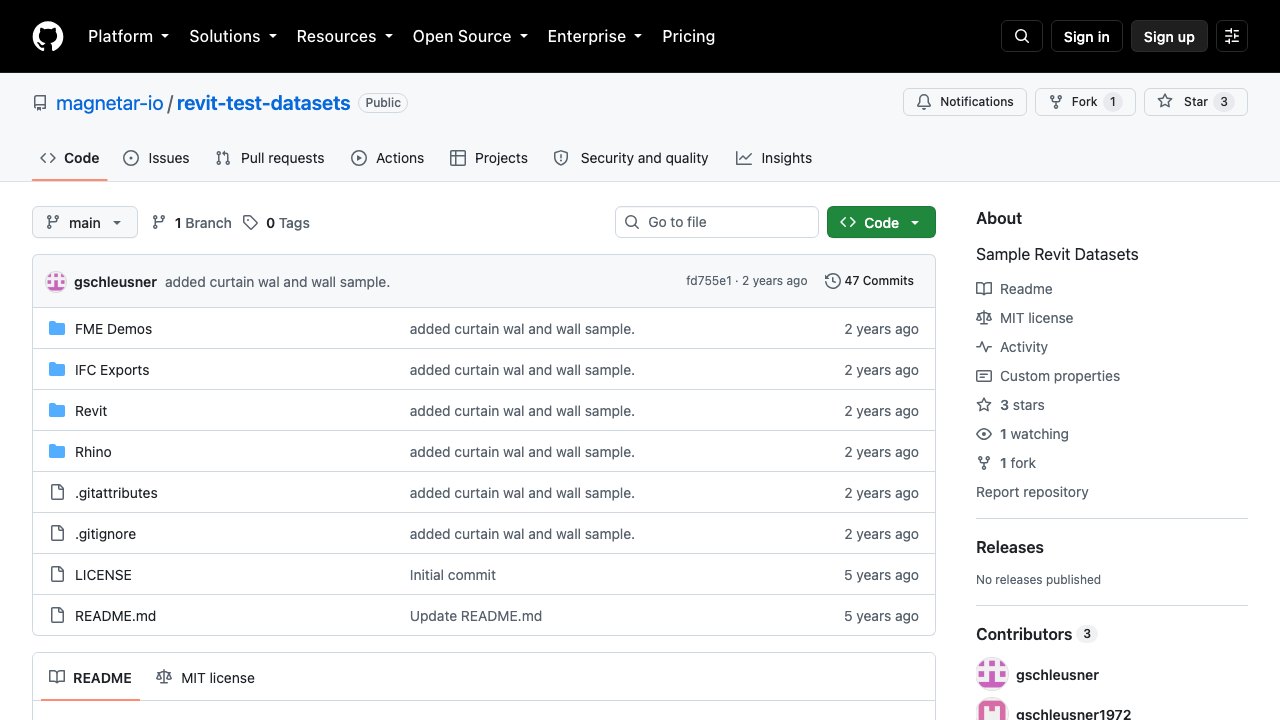The image size is (1280, 720).
Task: Click the folder icon next to Revit
Action: [57, 411]
